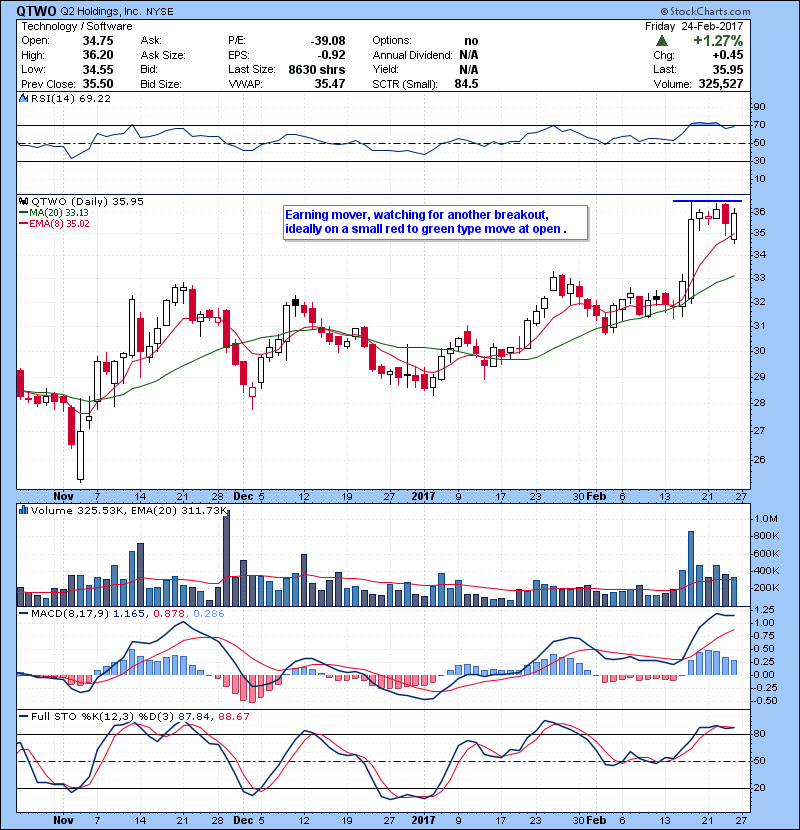Click the SCTR (Small) value 84.5
800x830 pixels.
pos(466,84)
